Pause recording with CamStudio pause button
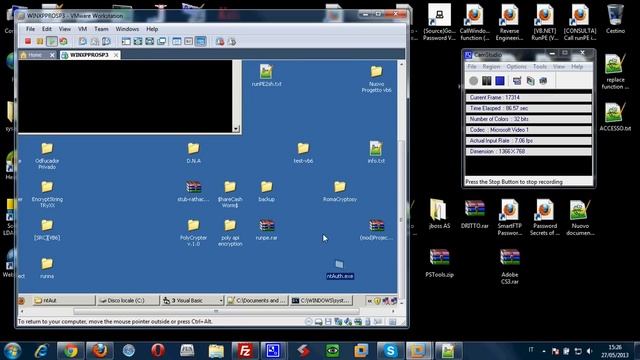Image resolution: width=640 pixels, height=360 pixels. (487, 81)
